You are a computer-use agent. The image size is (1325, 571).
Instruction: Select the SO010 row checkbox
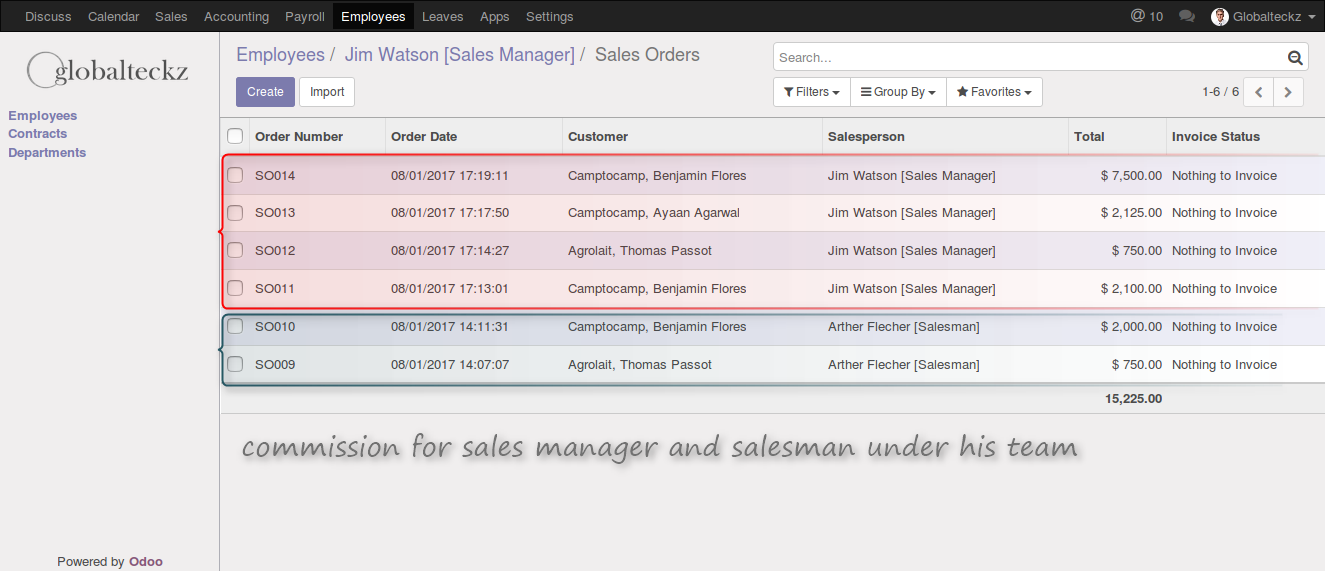tap(235, 326)
